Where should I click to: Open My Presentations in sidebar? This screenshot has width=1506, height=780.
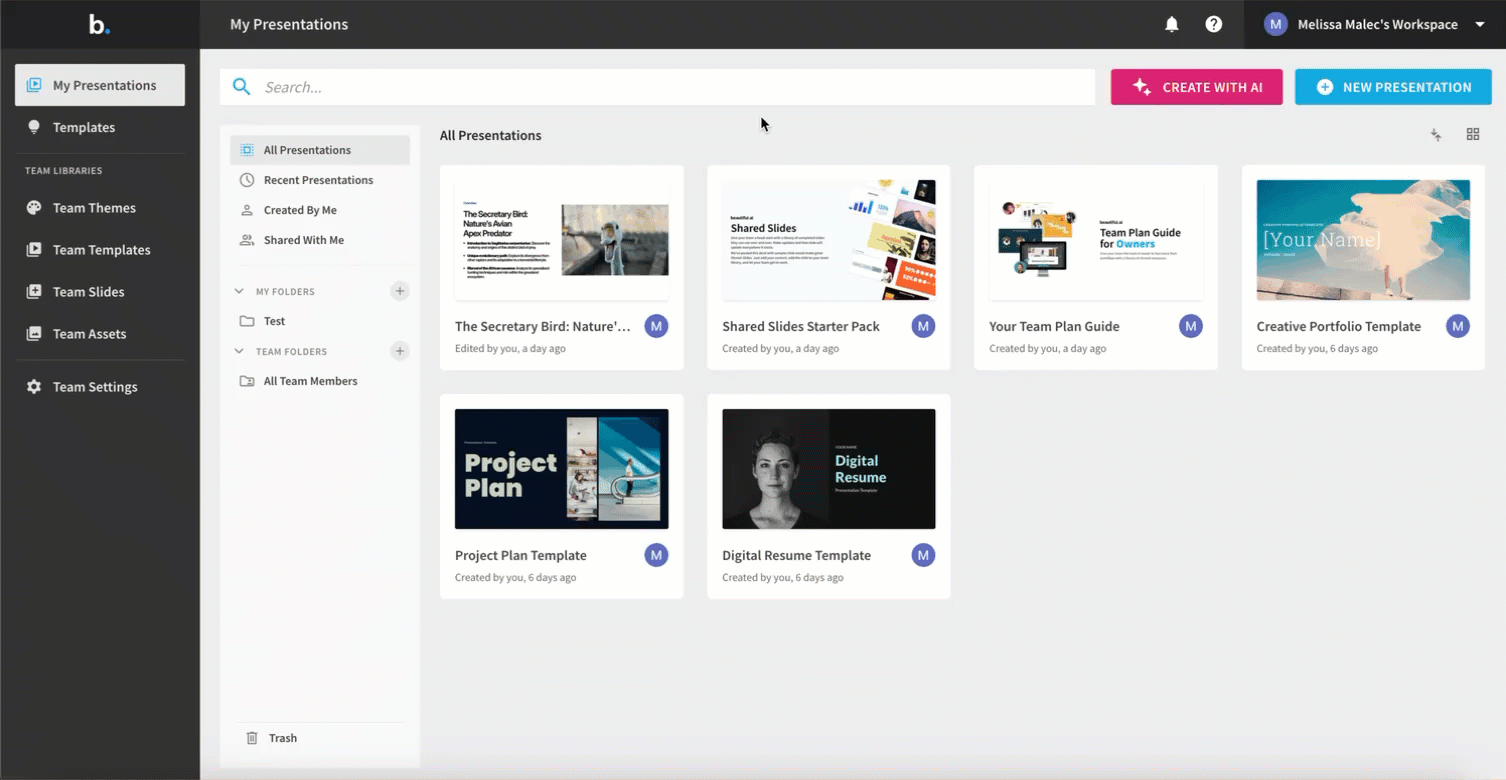(100, 85)
